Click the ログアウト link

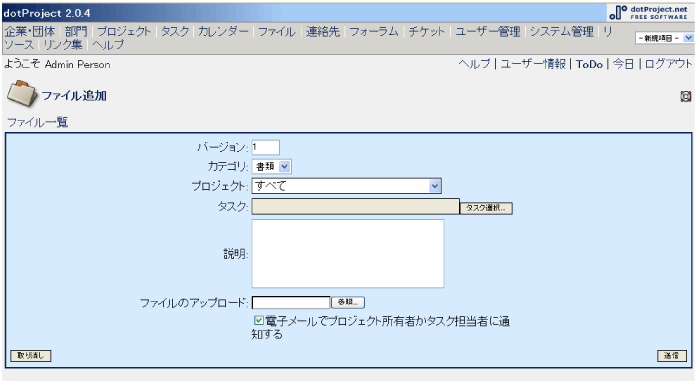pyautogui.click(x=668, y=64)
